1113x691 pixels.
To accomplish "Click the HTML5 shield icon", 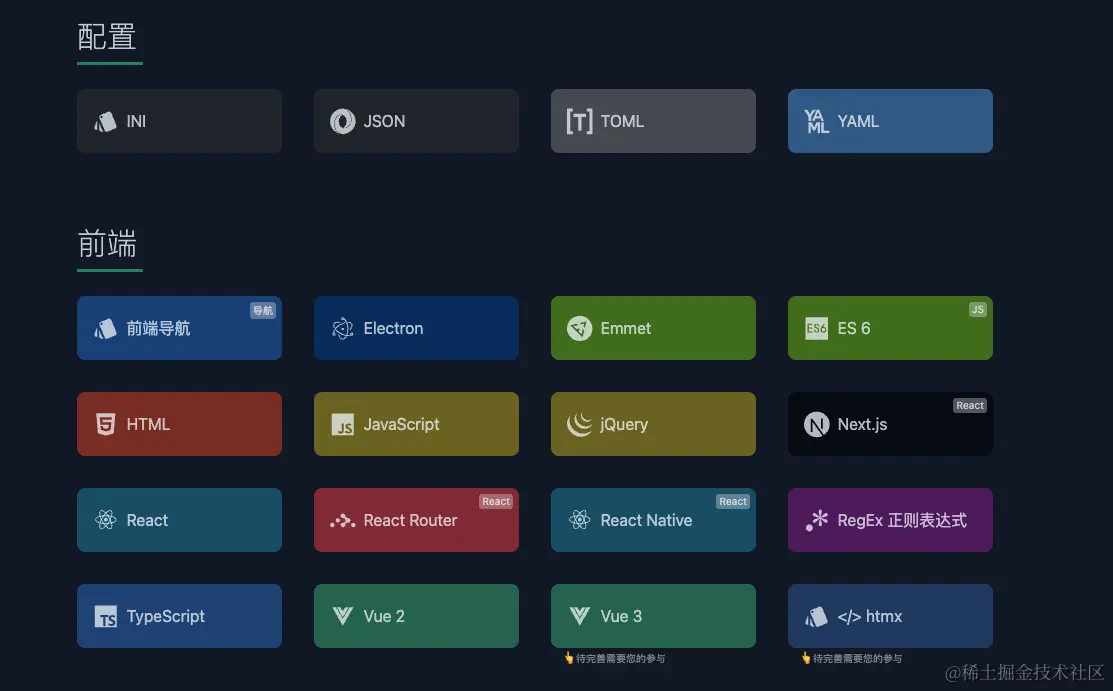I will coord(106,424).
